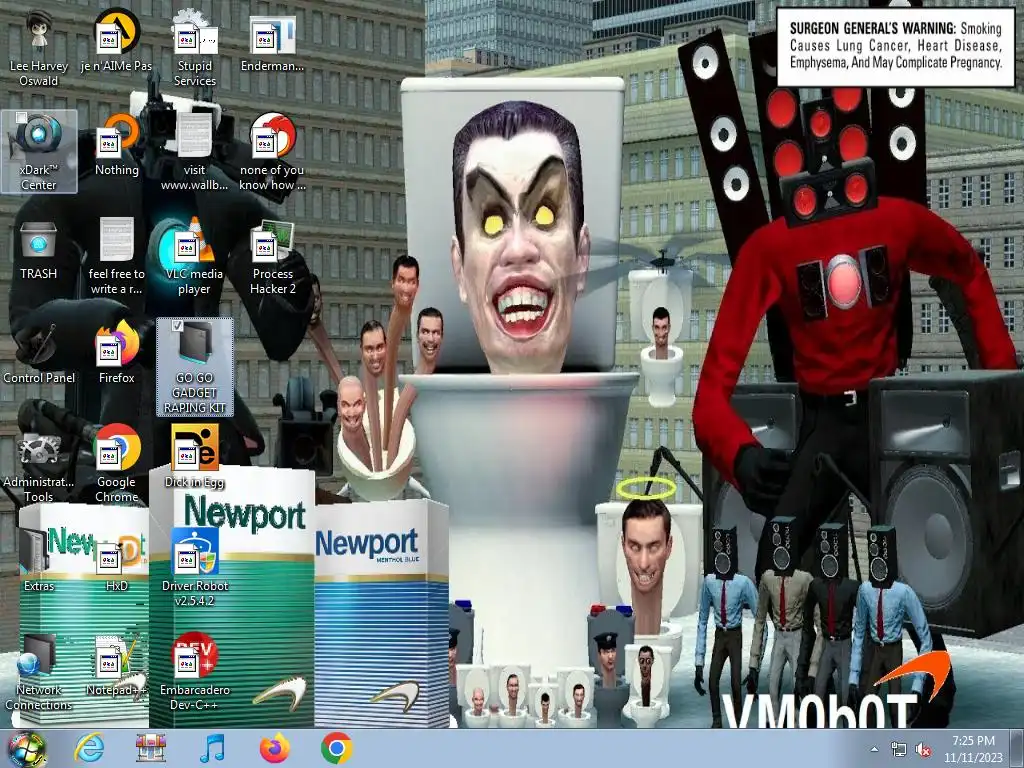This screenshot has width=1024, height=768.
Task: Open the taskbar clock showing 7:25 PM
Action: click(973, 749)
